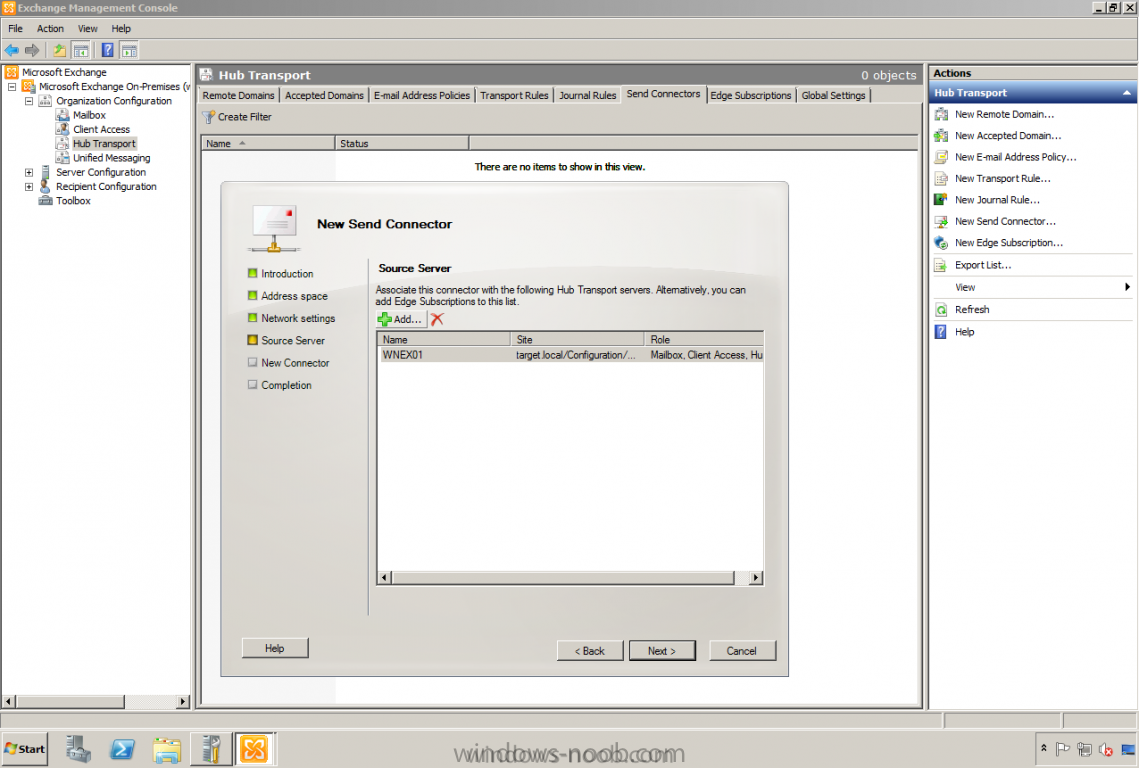Screen dimensions: 1139x768
Task: Switch to the Global Settings tab
Action: point(833,95)
